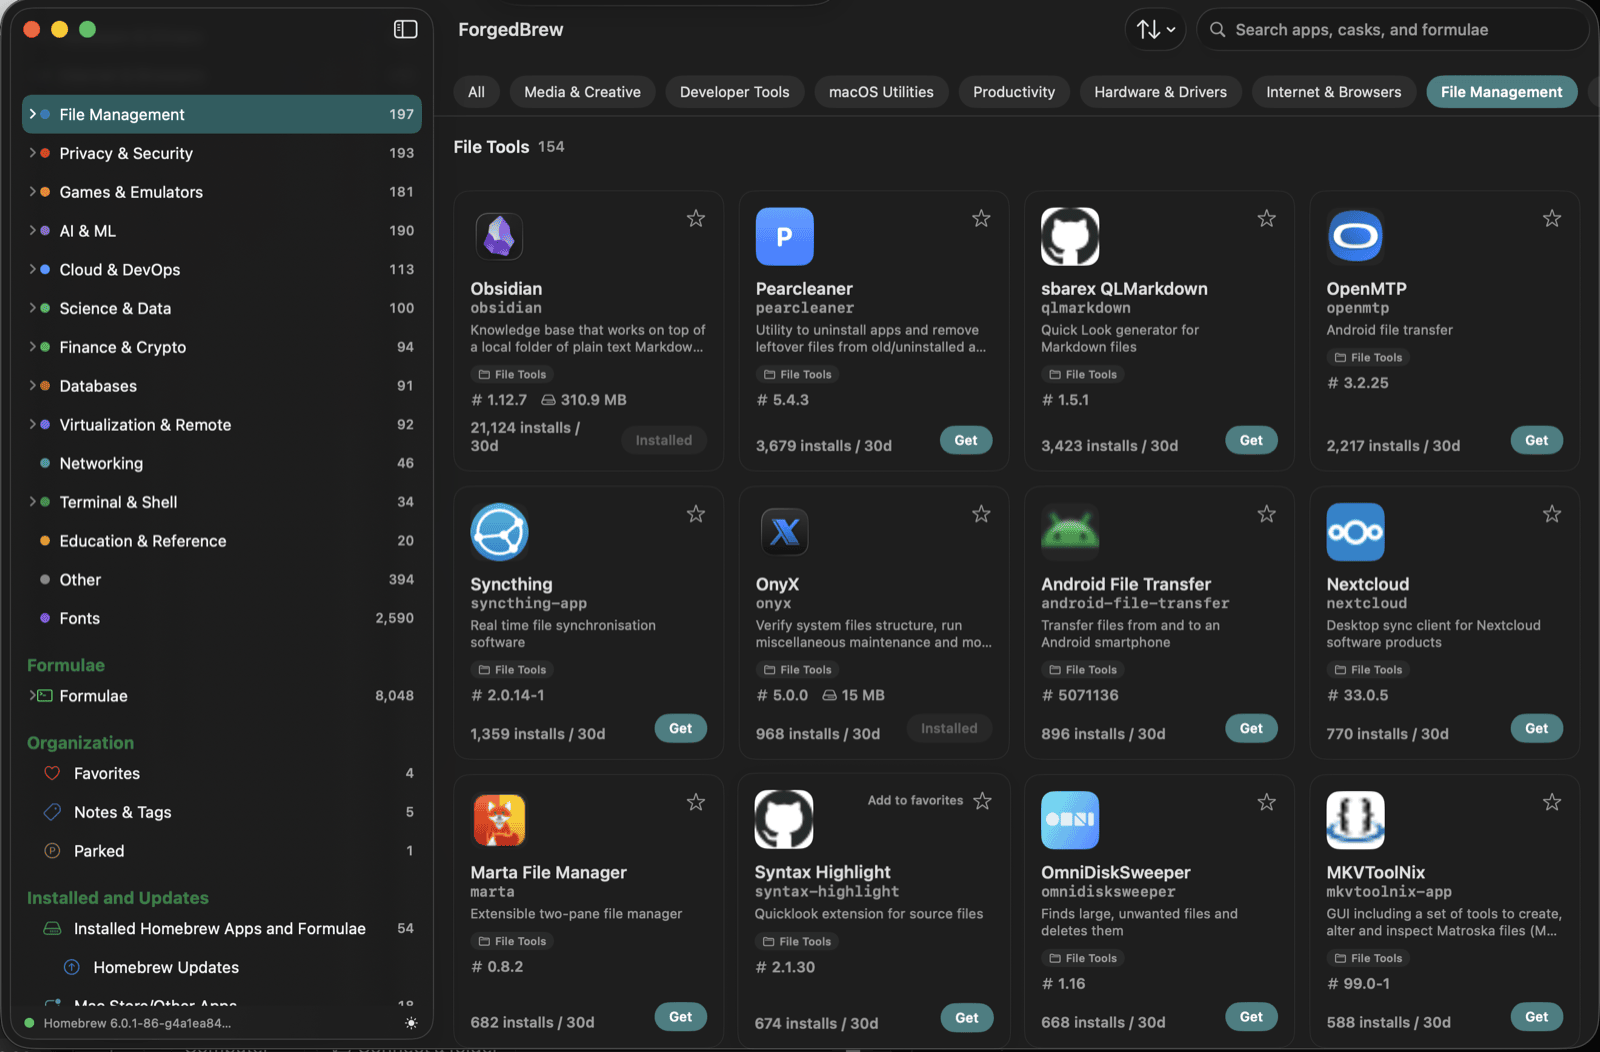This screenshot has width=1600, height=1052.
Task: Open the Pearcleaner app icon
Action: point(784,237)
